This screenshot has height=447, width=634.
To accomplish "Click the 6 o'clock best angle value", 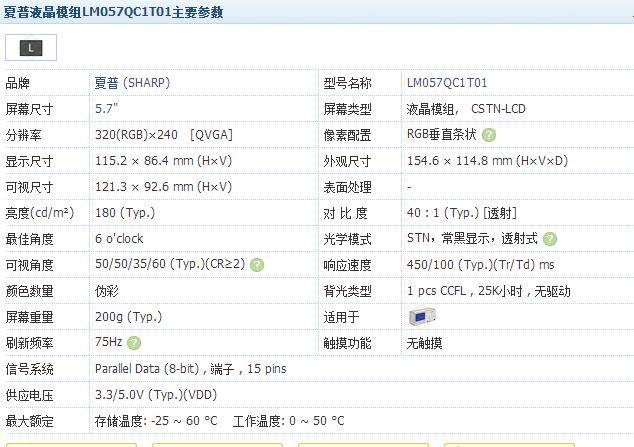I will pyautogui.click(x=119, y=239).
